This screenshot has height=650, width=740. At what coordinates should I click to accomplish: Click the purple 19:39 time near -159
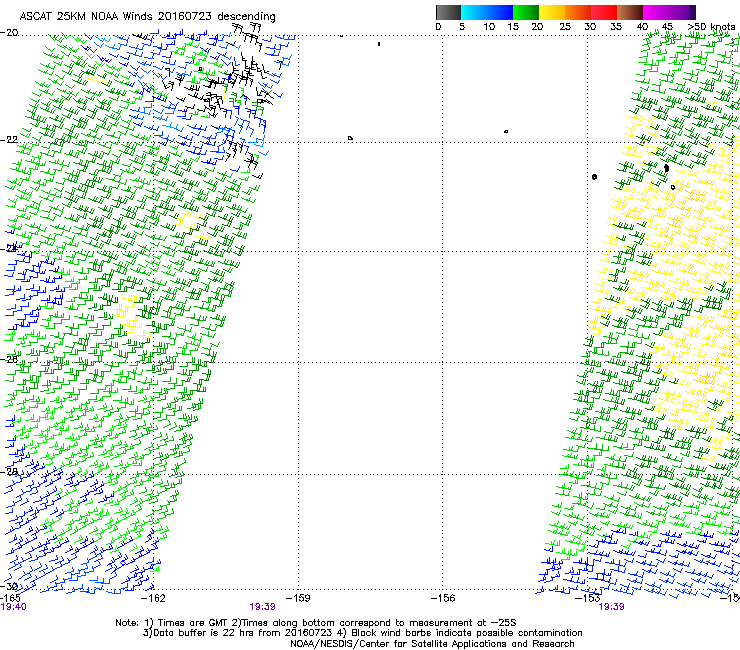click(x=262, y=607)
